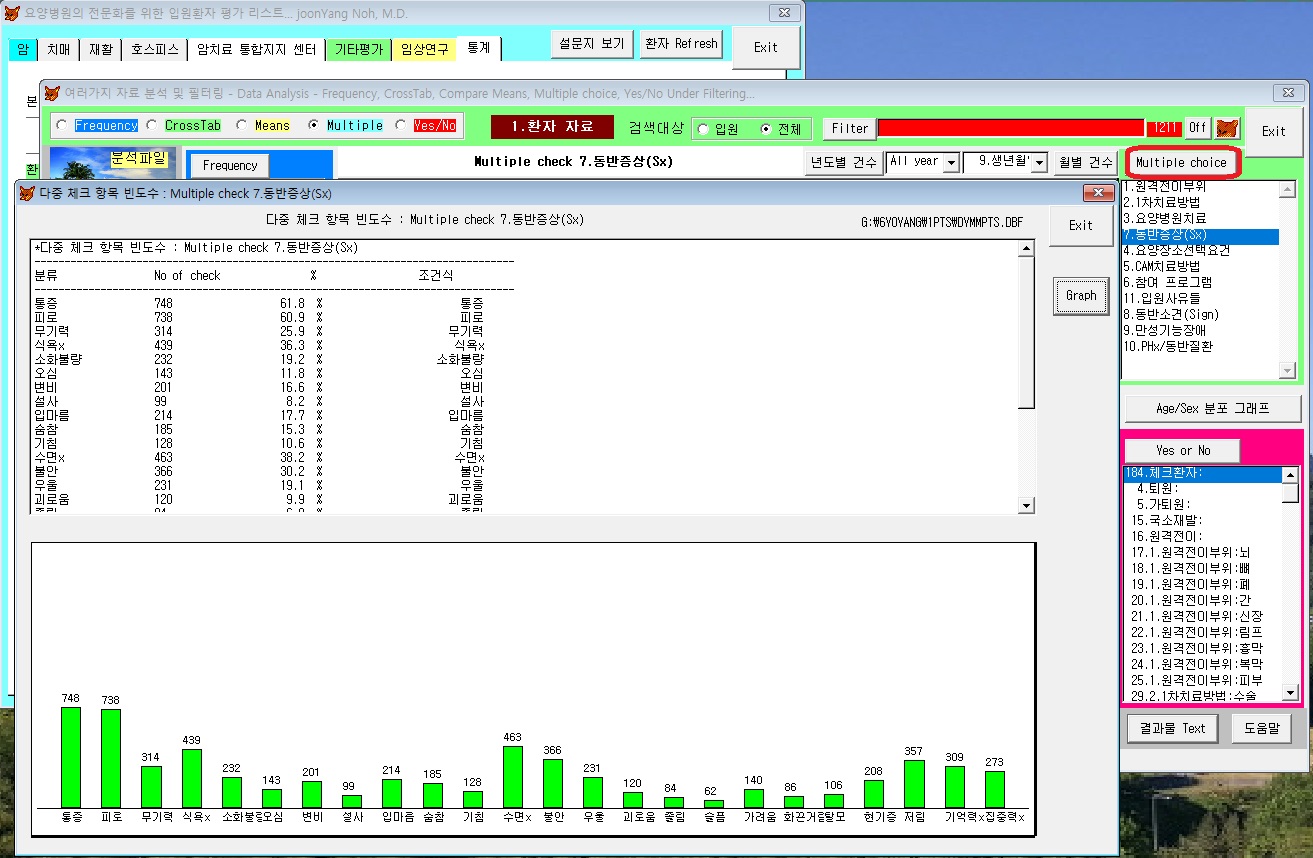This screenshot has width=1313, height=858.
Task: Open the 임상연구 tab
Action: tap(425, 49)
